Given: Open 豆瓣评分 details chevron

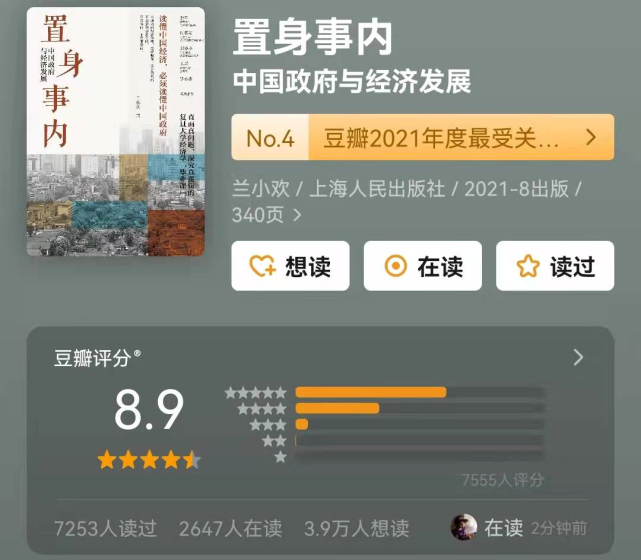Looking at the screenshot, I should (x=578, y=357).
